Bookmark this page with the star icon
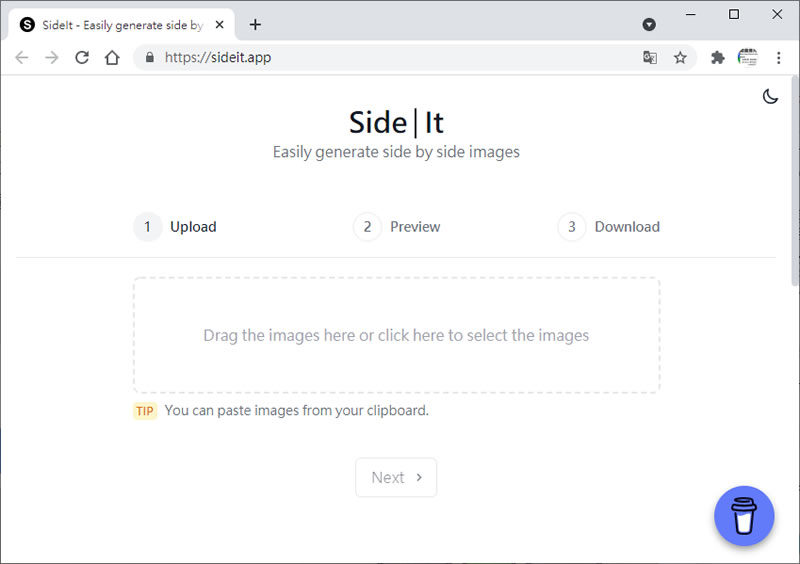The height and width of the screenshot is (564, 800). coord(680,58)
